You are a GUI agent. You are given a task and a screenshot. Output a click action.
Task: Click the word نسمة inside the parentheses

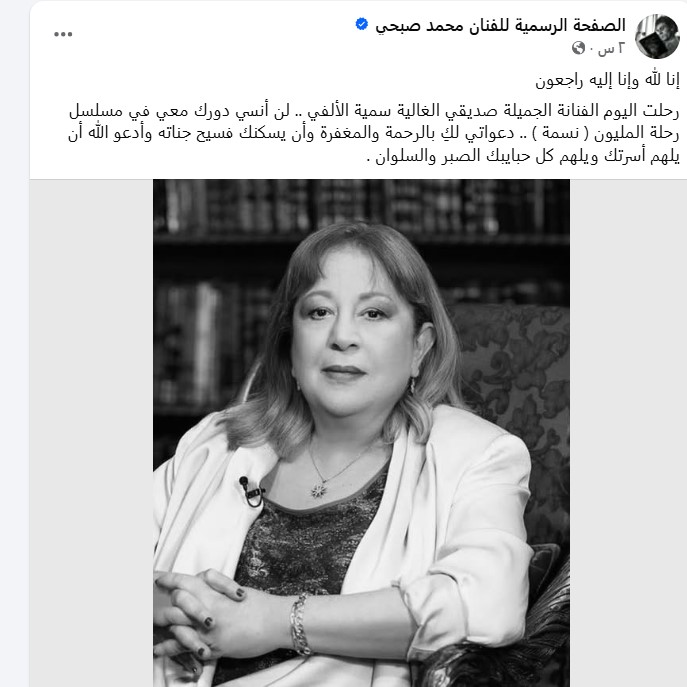click(x=560, y=133)
